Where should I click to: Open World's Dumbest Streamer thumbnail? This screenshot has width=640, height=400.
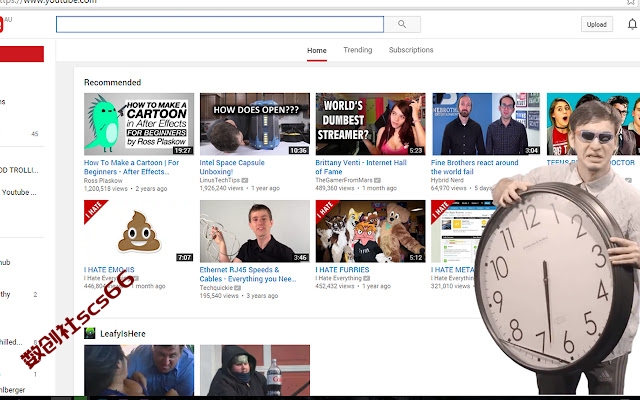point(370,124)
